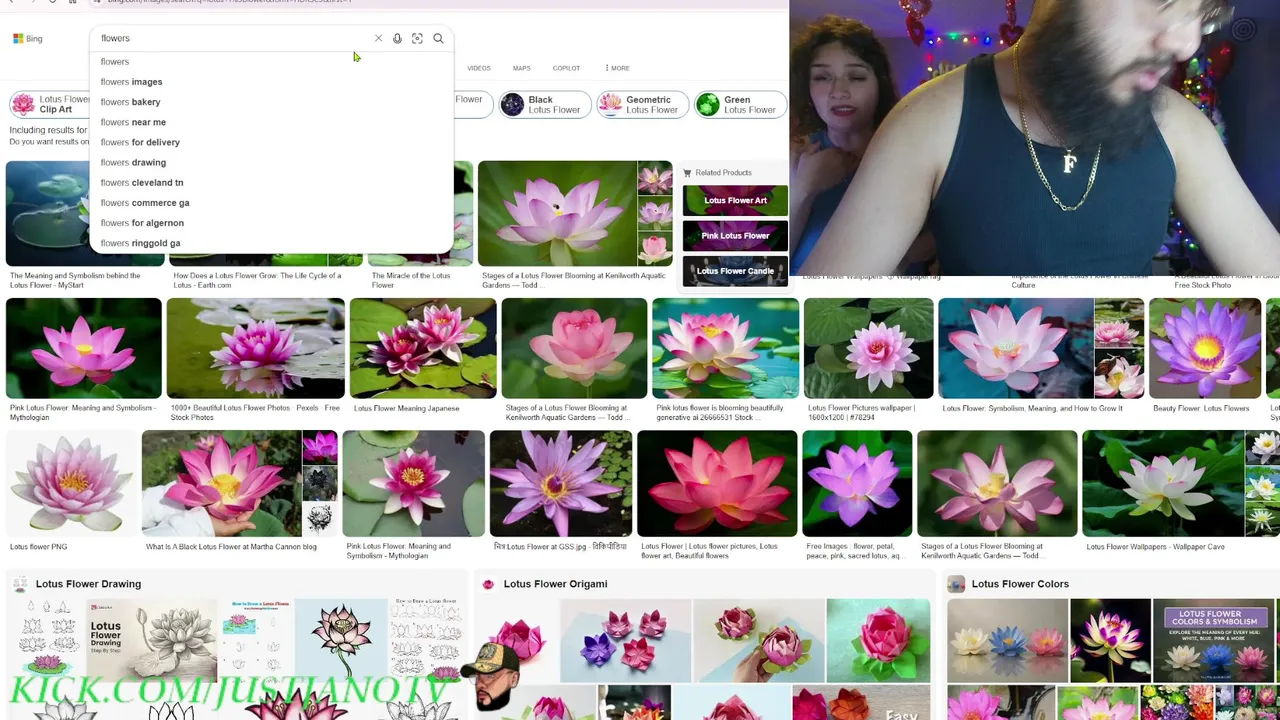Viewport: 1280px width, 720px height.
Task: Expand the More menu
Action: [x=617, y=68]
